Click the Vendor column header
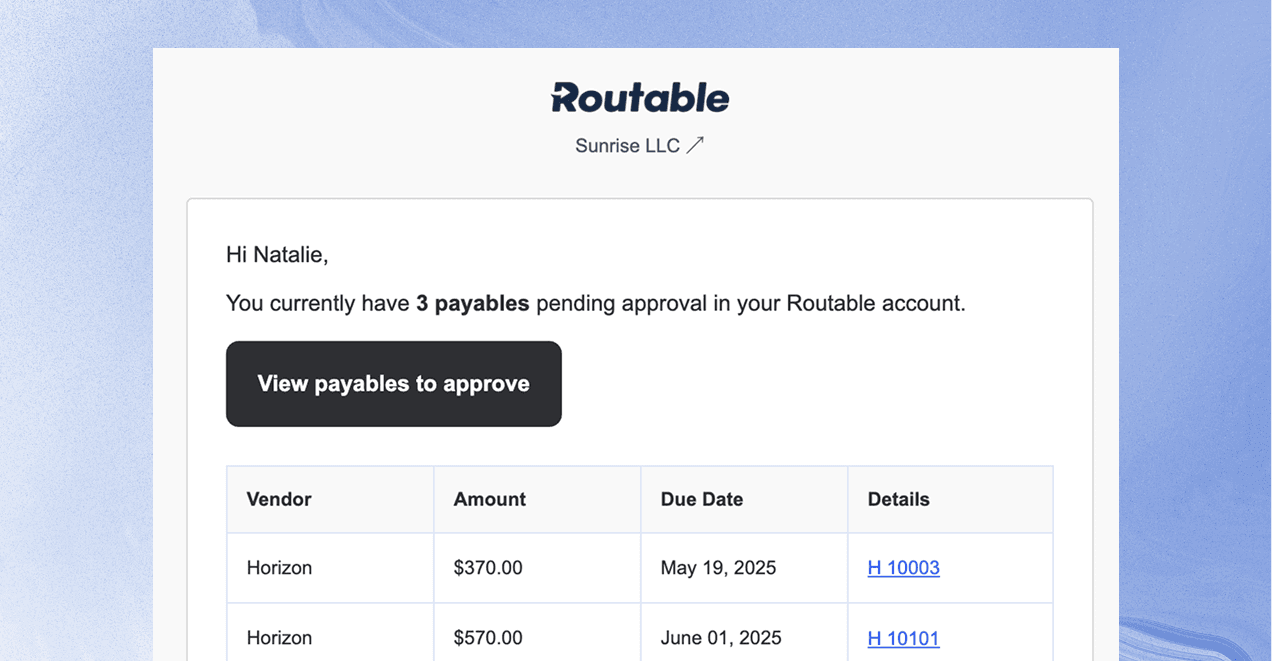This screenshot has height=662, width=1272. (279, 499)
